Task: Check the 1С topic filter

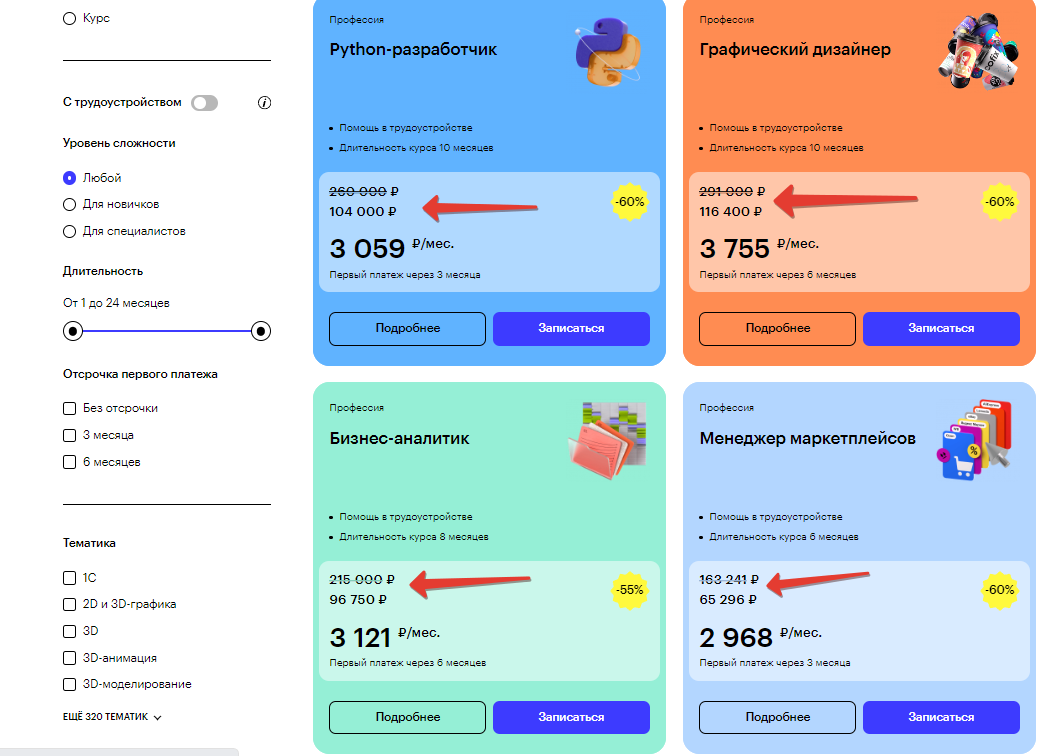Action: (x=68, y=577)
